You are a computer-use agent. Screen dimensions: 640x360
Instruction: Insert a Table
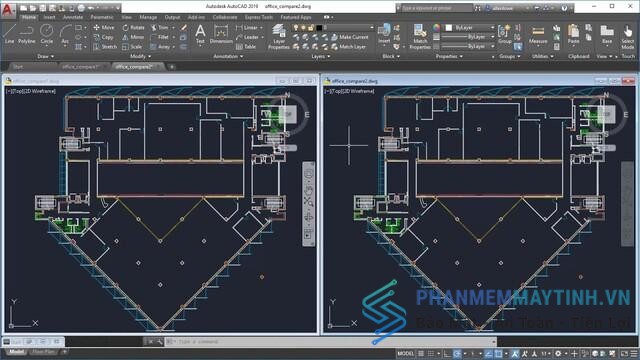point(246,47)
